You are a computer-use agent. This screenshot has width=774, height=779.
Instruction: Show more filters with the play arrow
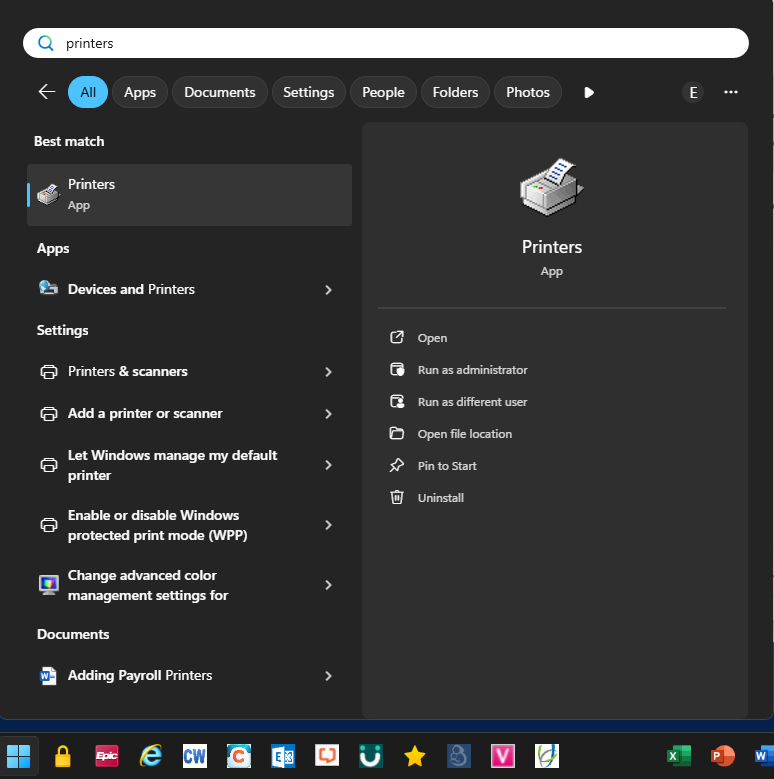[x=589, y=92]
